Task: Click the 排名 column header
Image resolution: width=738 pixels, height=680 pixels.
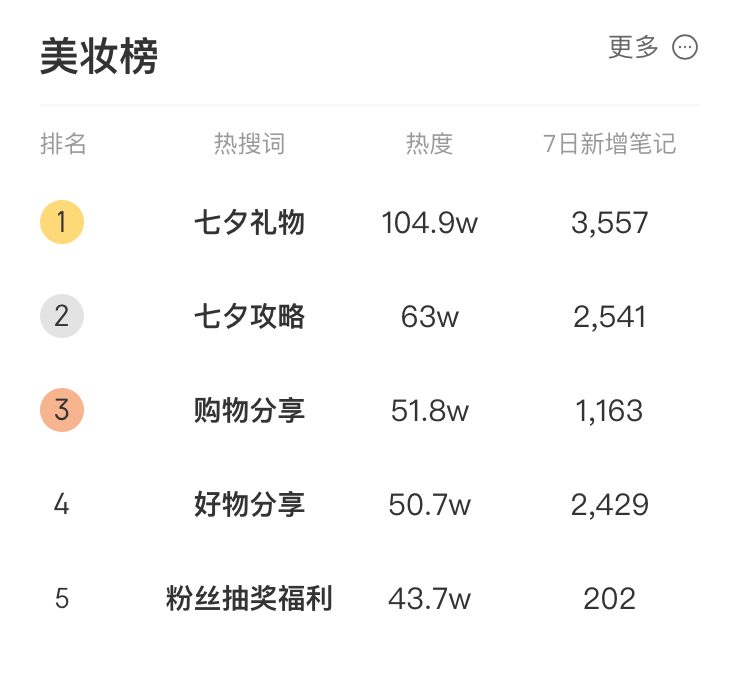Action: click(x=63, y=144)
